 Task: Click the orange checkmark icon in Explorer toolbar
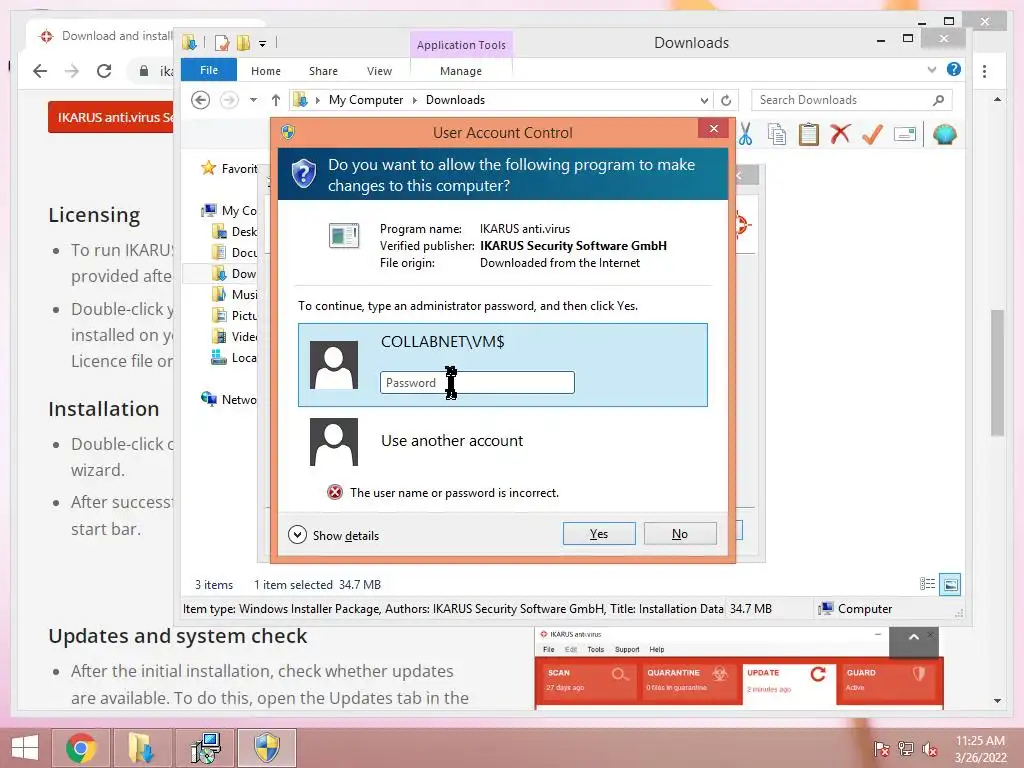872,135
